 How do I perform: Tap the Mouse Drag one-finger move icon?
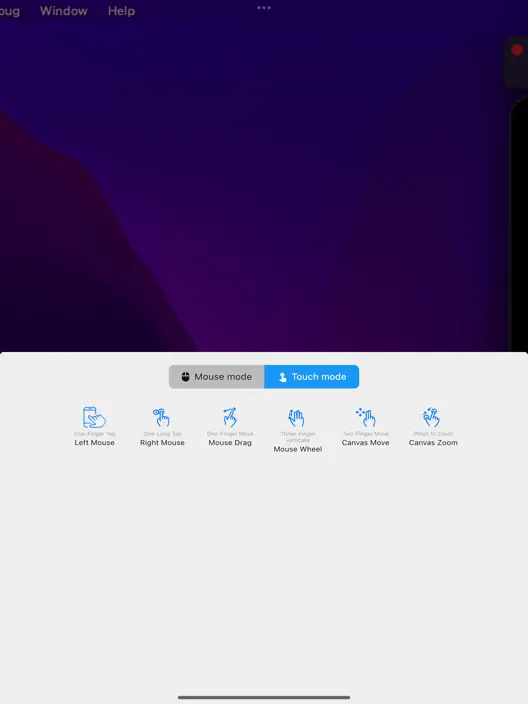tap(230, 417)
